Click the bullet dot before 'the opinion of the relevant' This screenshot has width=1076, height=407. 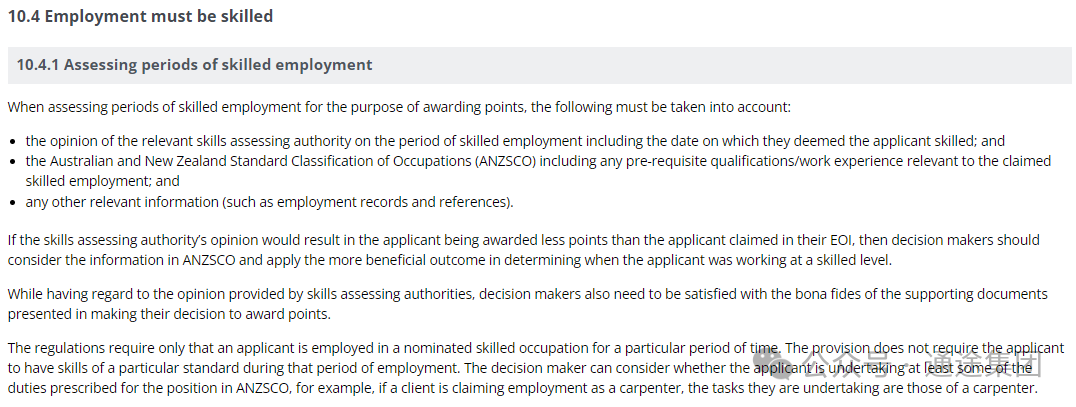pos(12,141)
